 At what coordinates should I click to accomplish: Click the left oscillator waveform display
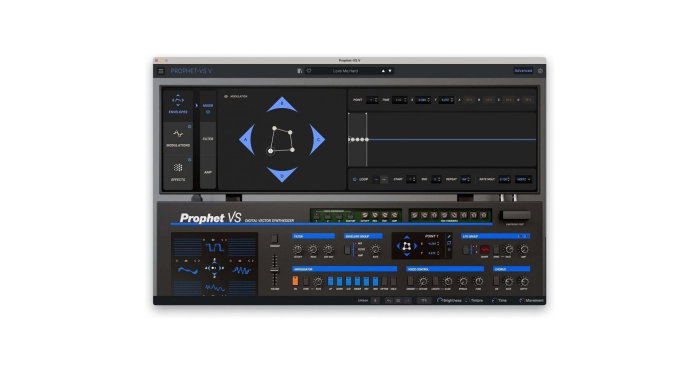point(188,270)
